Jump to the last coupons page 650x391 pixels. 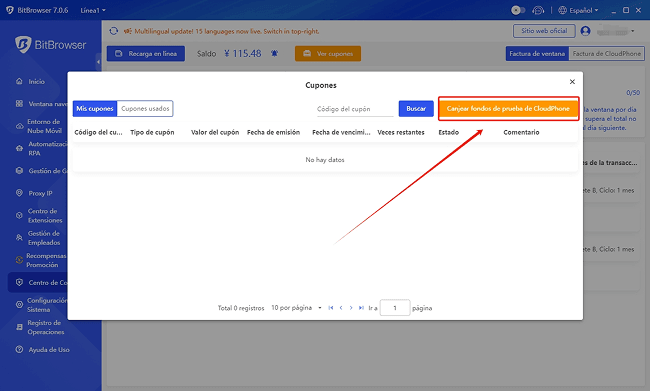[361, 308]
